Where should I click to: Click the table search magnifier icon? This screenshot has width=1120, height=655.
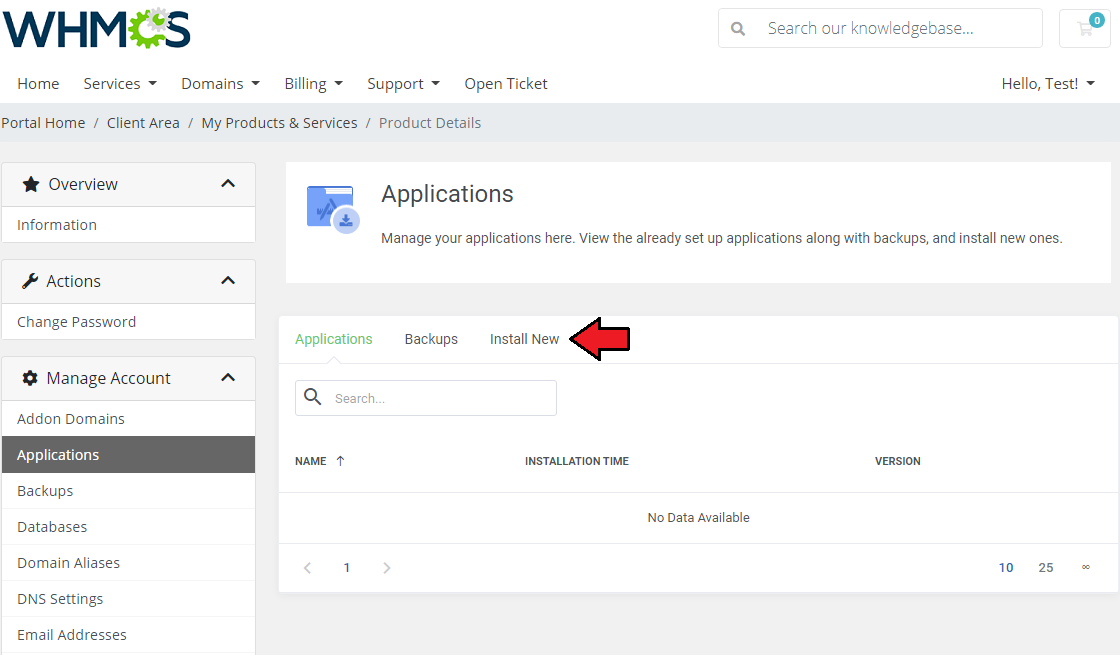(313, 396)
